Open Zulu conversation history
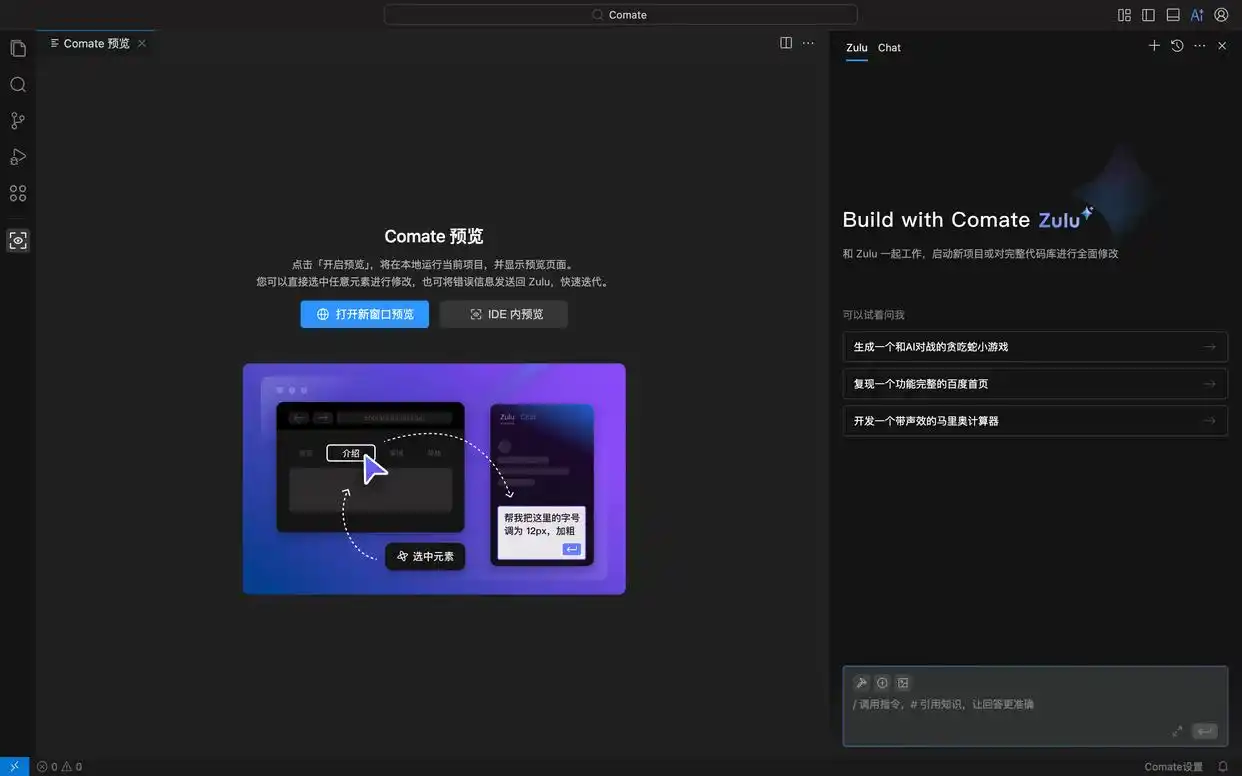 [1176, 45]
